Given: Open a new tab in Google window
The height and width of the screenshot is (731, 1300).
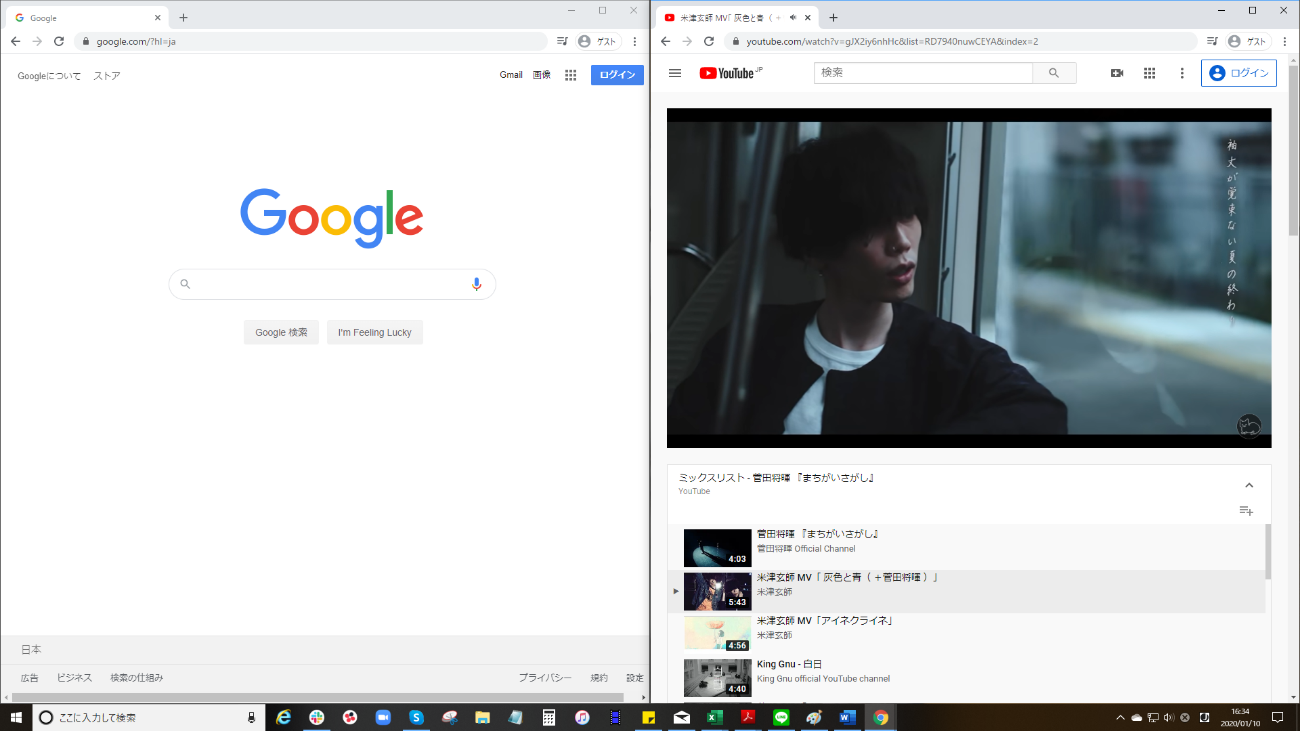Looking at the screenshot, I should pos(183,17).
